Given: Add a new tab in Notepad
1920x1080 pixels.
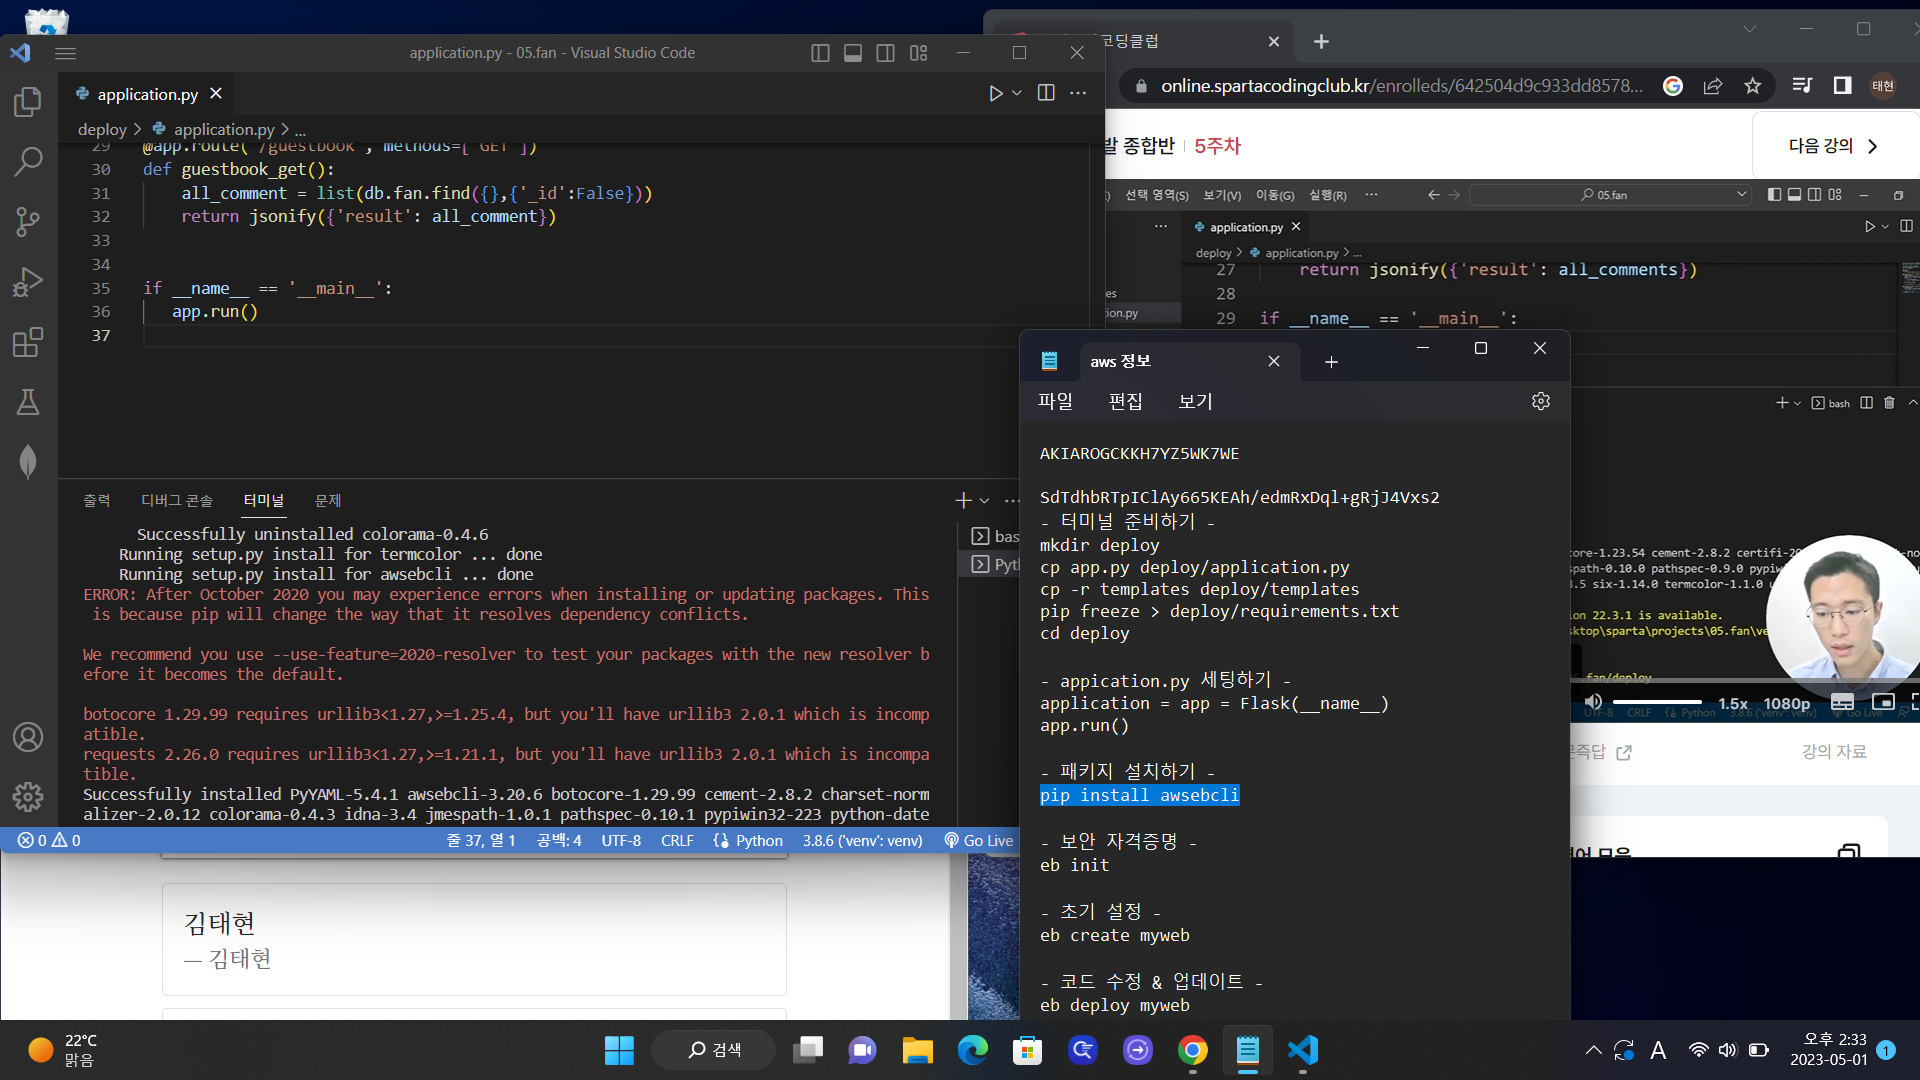Looking at the screenshot, I should [1331, 362].
